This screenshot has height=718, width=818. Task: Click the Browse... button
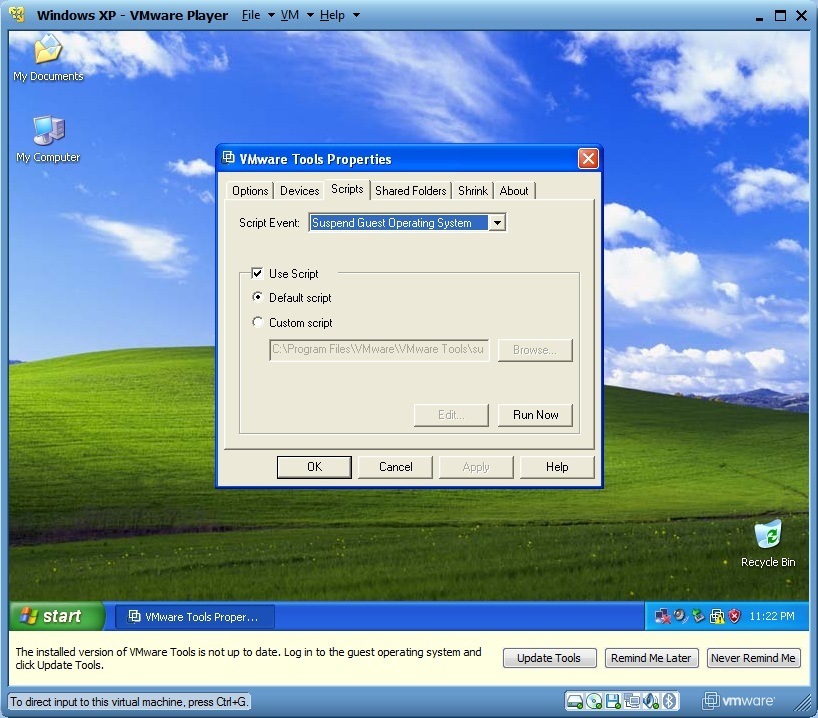[535, 350]
